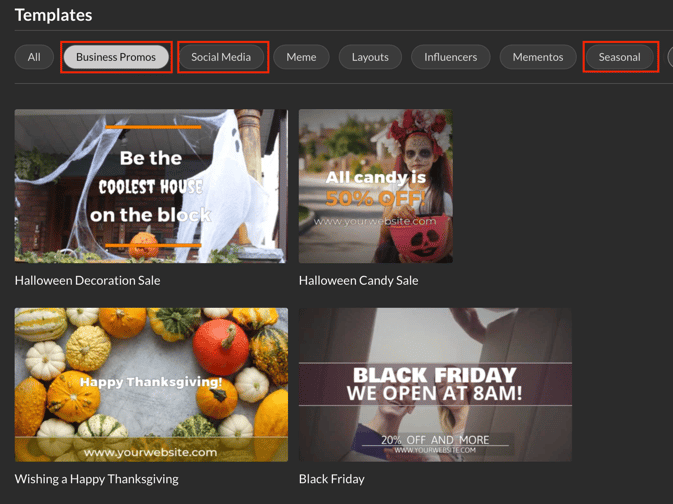Select the Business Promos category
Viewport: 673px width, 504px height.
pyautogui.click(x=116, y=57)
